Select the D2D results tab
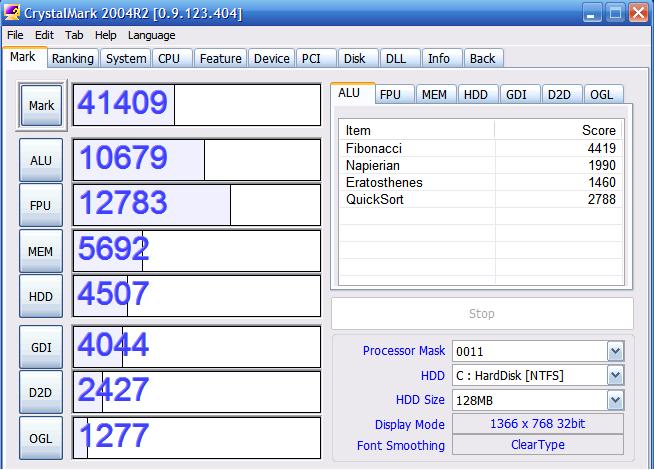655x470 pixels. [x=562, y=94]
